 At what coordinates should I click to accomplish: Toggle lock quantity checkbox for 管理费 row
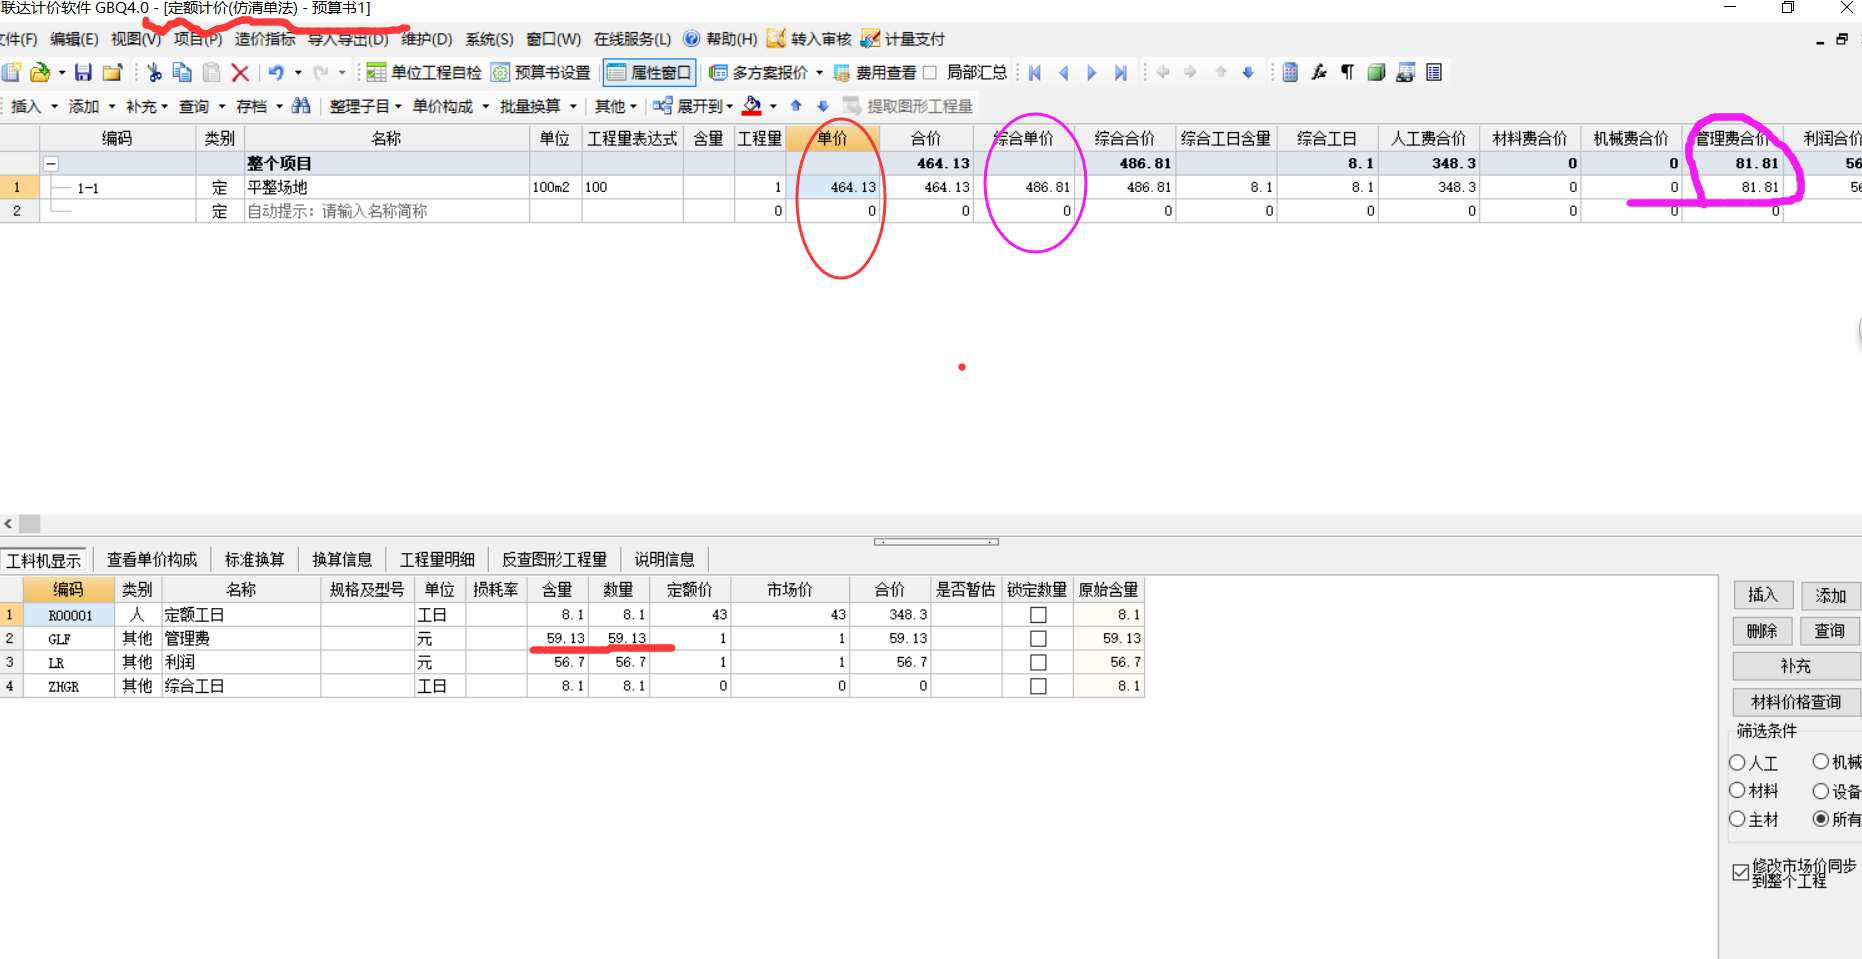click(1038, 639)
